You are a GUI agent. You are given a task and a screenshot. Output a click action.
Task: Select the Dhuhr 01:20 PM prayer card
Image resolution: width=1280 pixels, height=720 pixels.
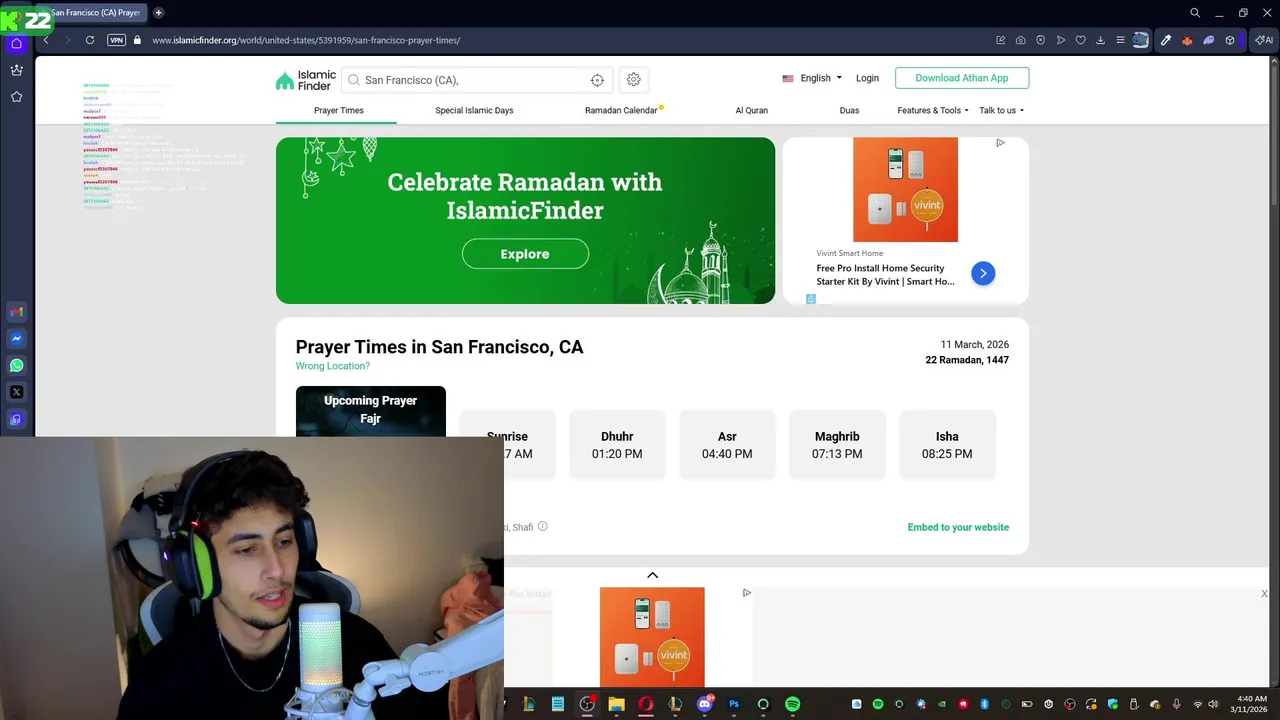[x=617, y=445]
